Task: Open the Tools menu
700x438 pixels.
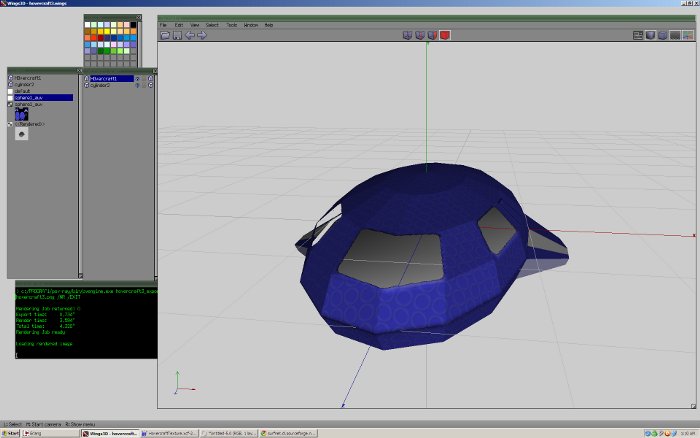Action: [231, 24]
